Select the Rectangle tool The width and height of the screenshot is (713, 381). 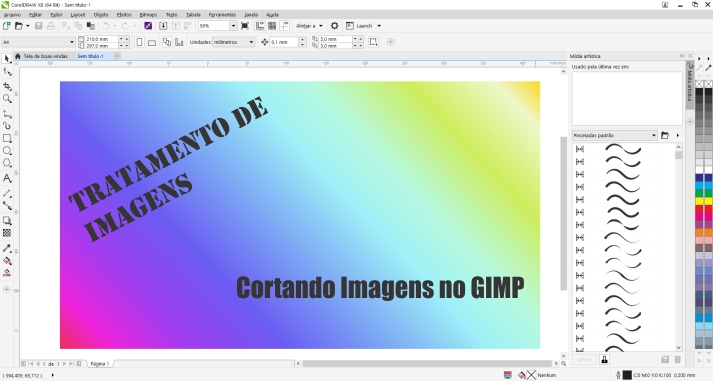7,138
